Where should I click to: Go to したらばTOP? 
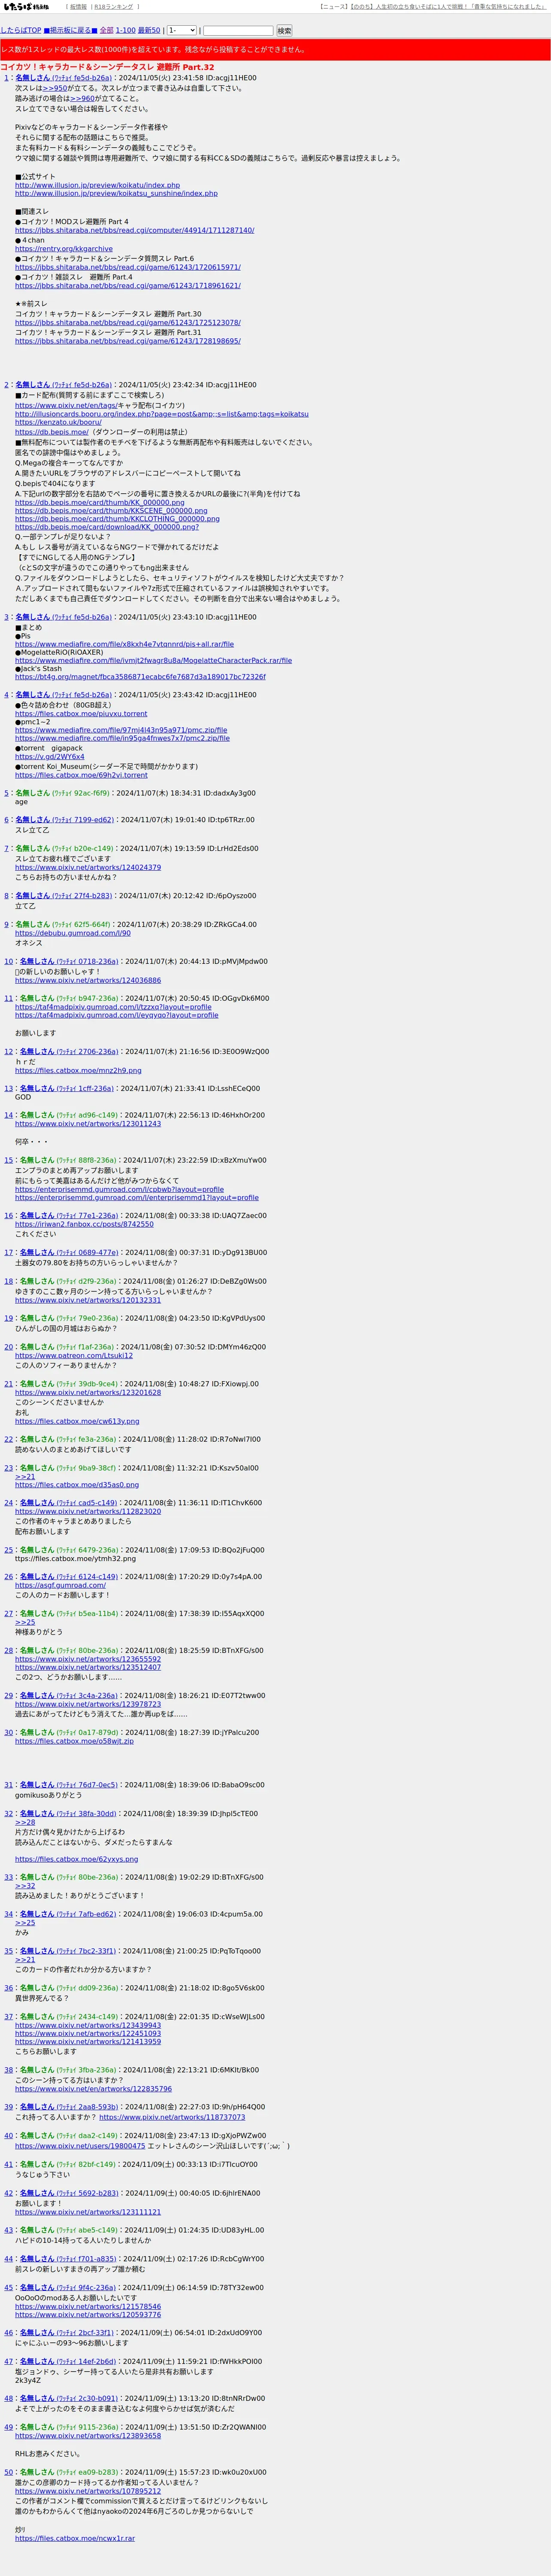[21, 30]
